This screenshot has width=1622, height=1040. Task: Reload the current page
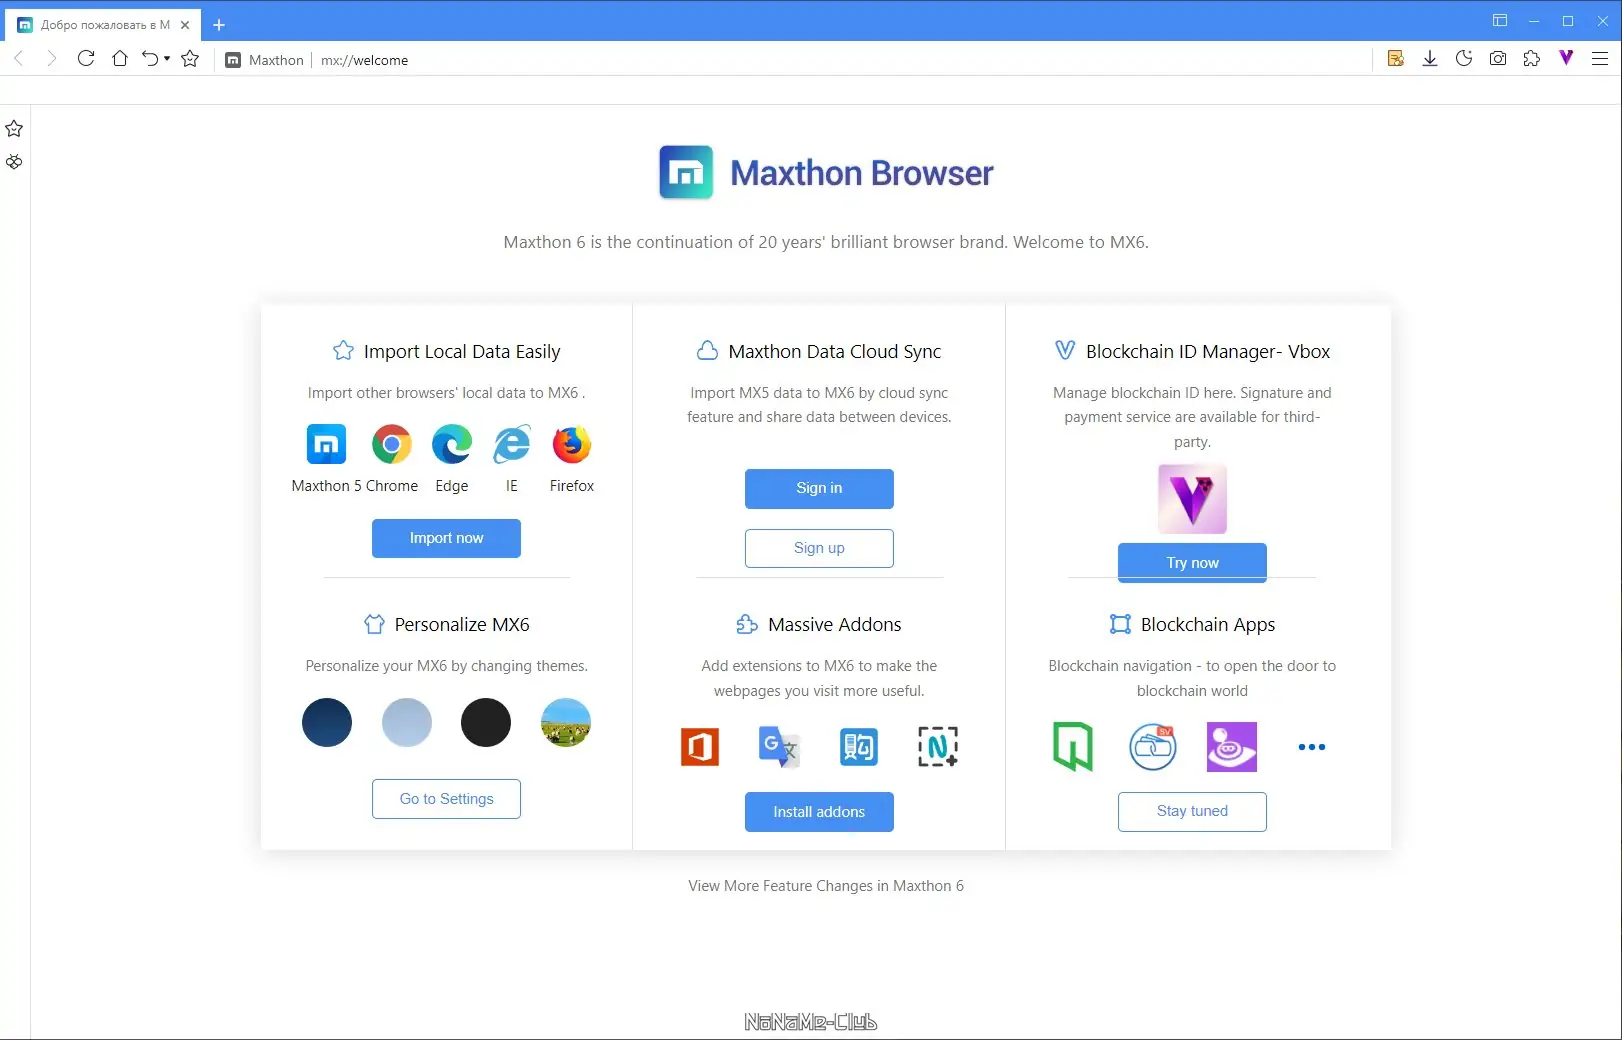[x=86, y=59]
